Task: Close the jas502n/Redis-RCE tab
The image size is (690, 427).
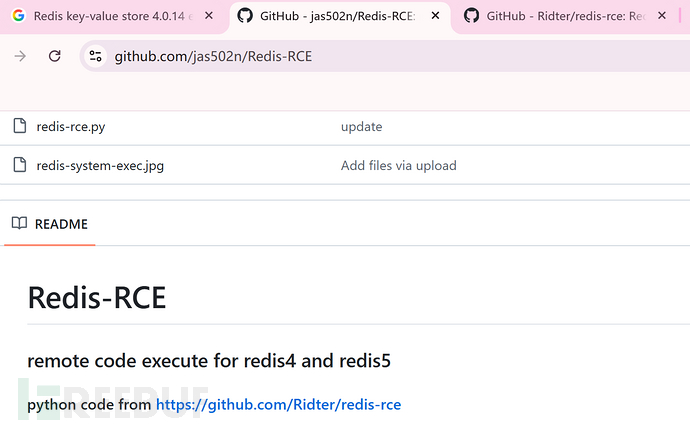Action: click(x=435, y=16)
